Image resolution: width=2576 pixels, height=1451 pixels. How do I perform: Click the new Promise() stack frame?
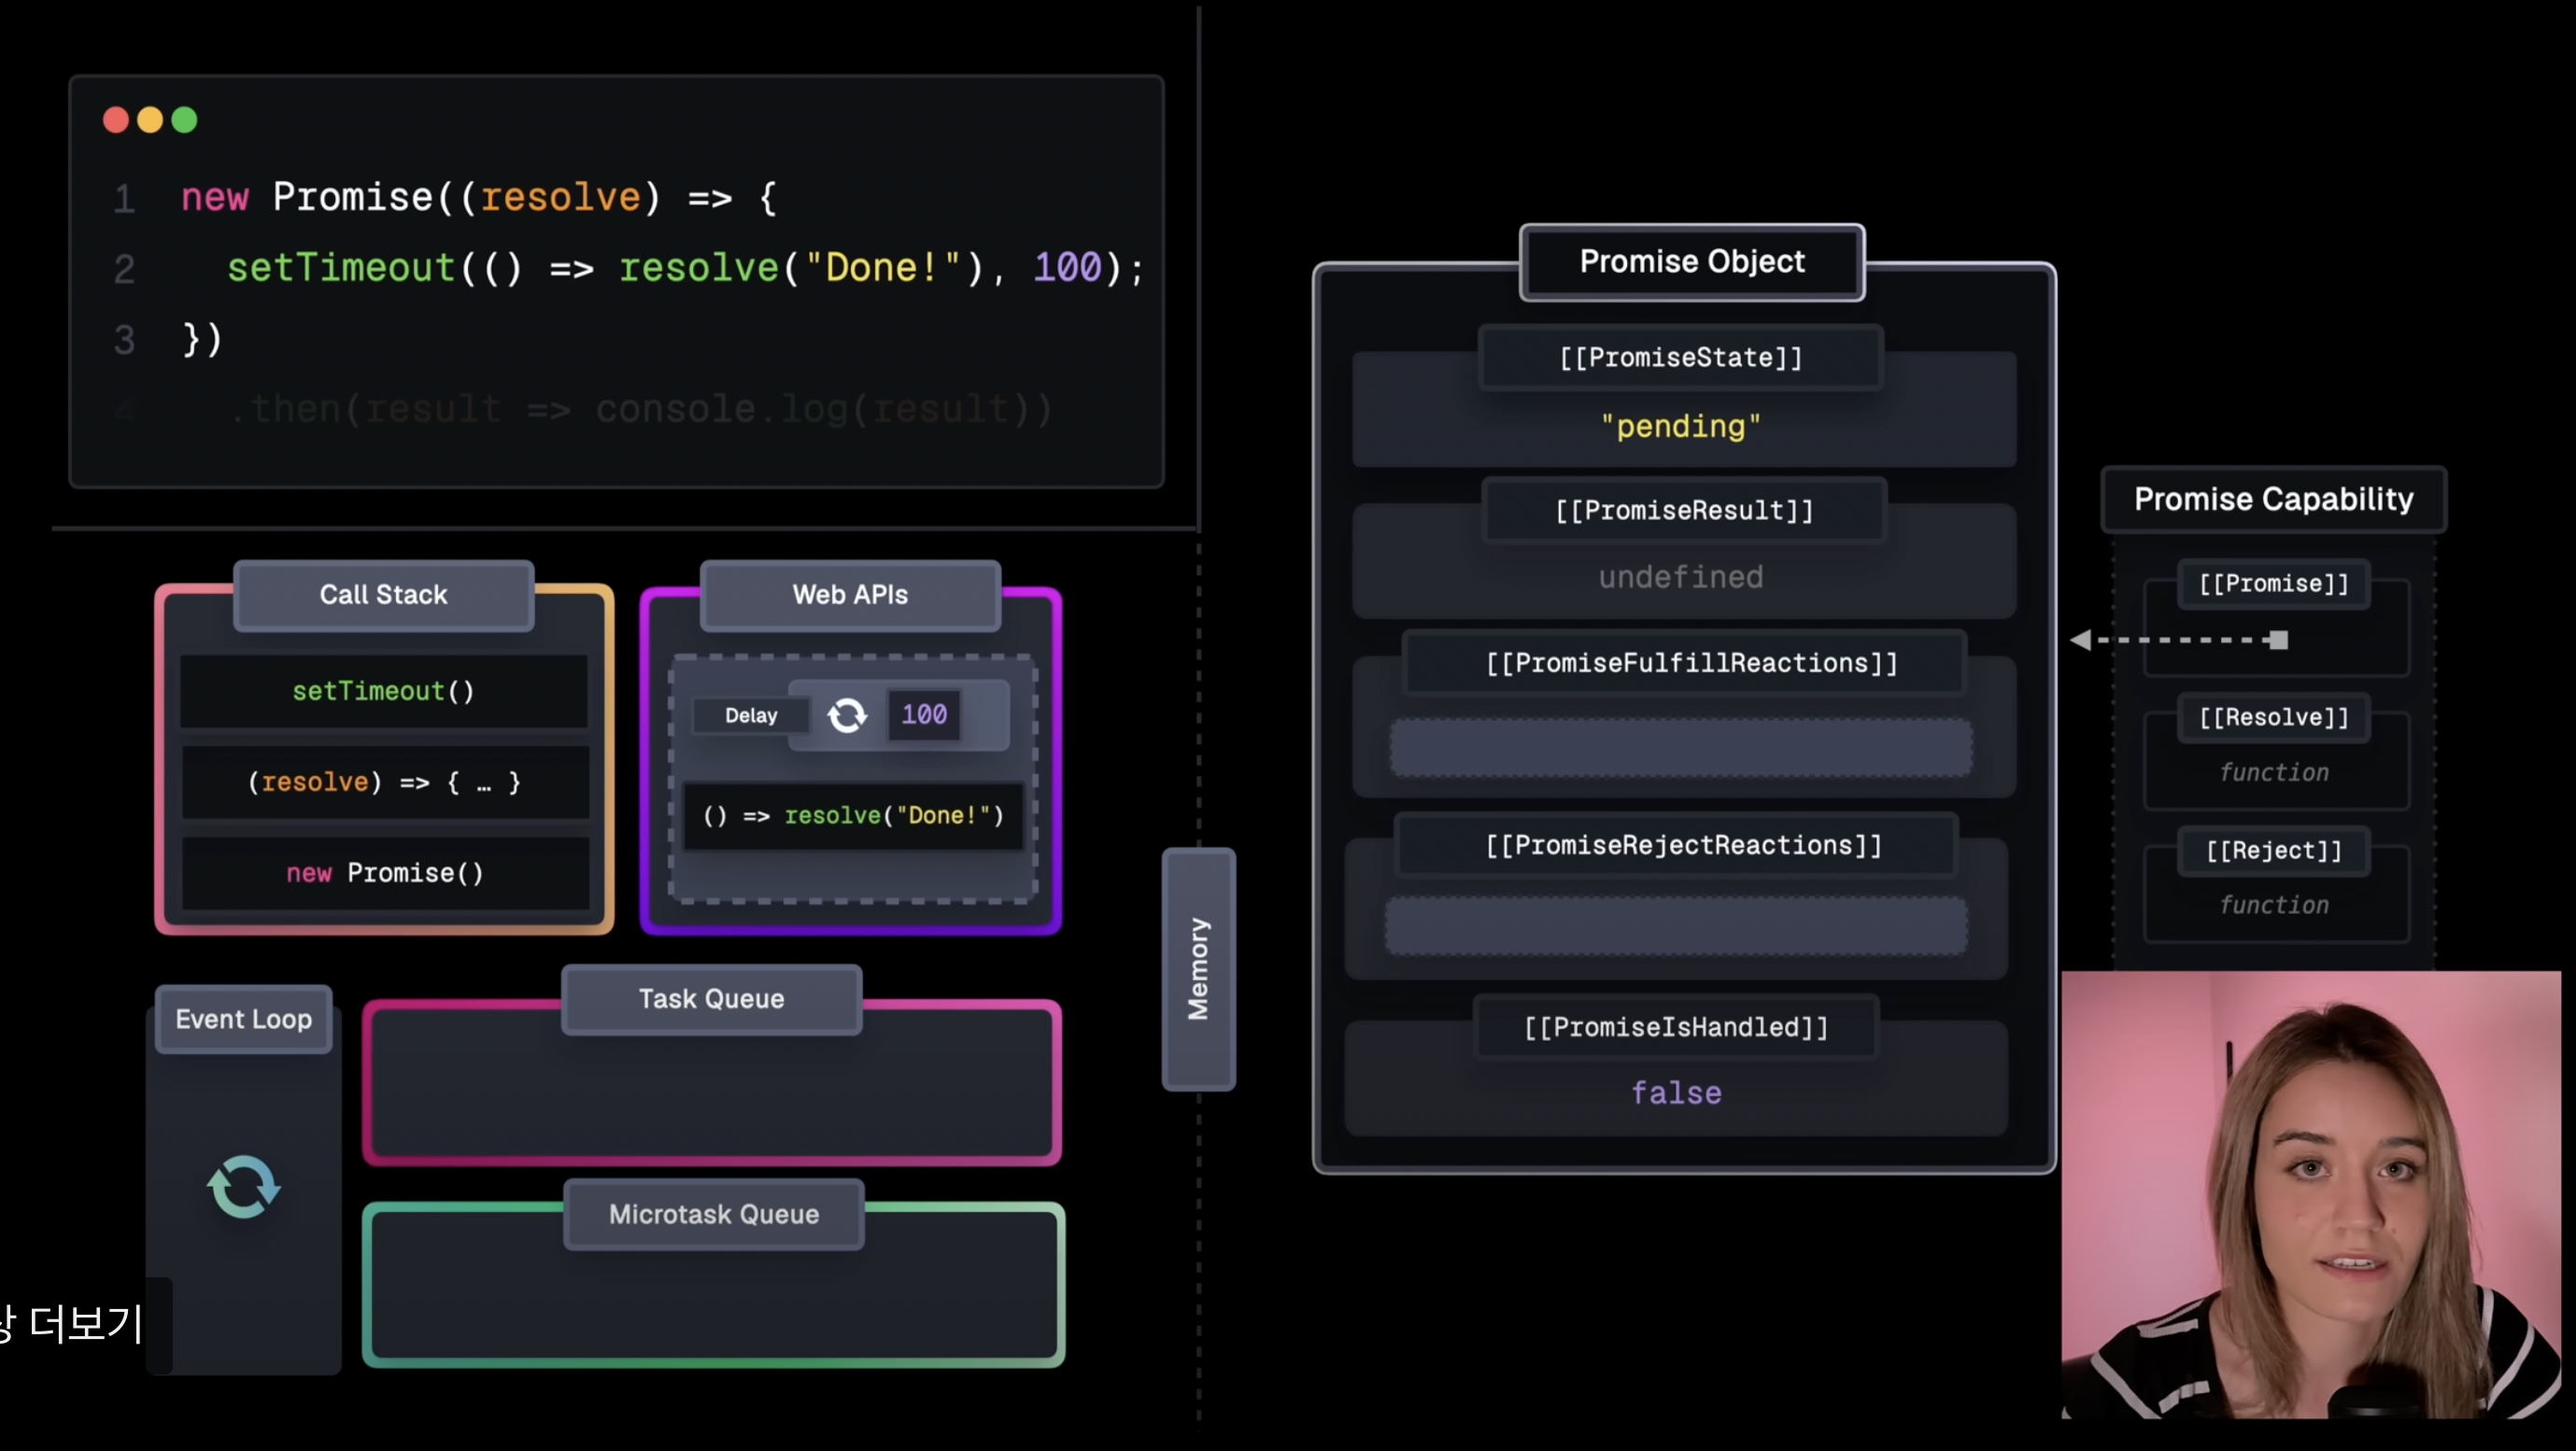(385, 873)
